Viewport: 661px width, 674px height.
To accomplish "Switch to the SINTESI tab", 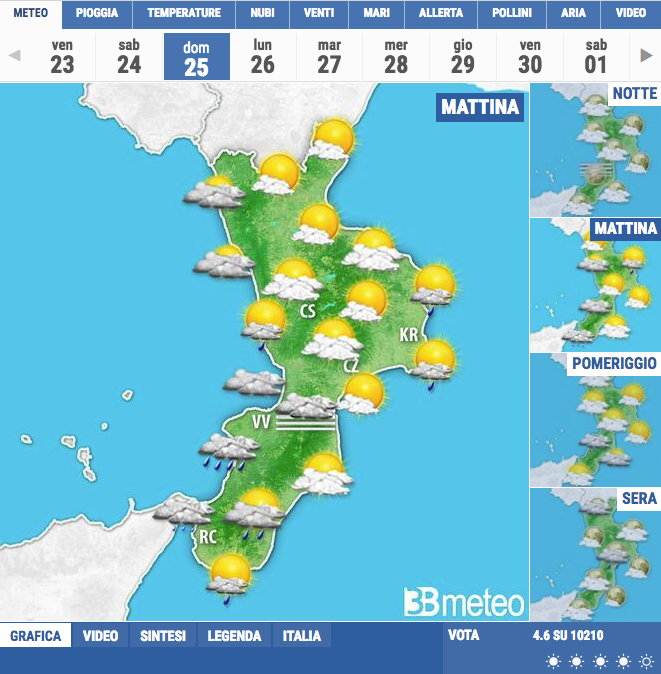I will (x=163, y=635).
